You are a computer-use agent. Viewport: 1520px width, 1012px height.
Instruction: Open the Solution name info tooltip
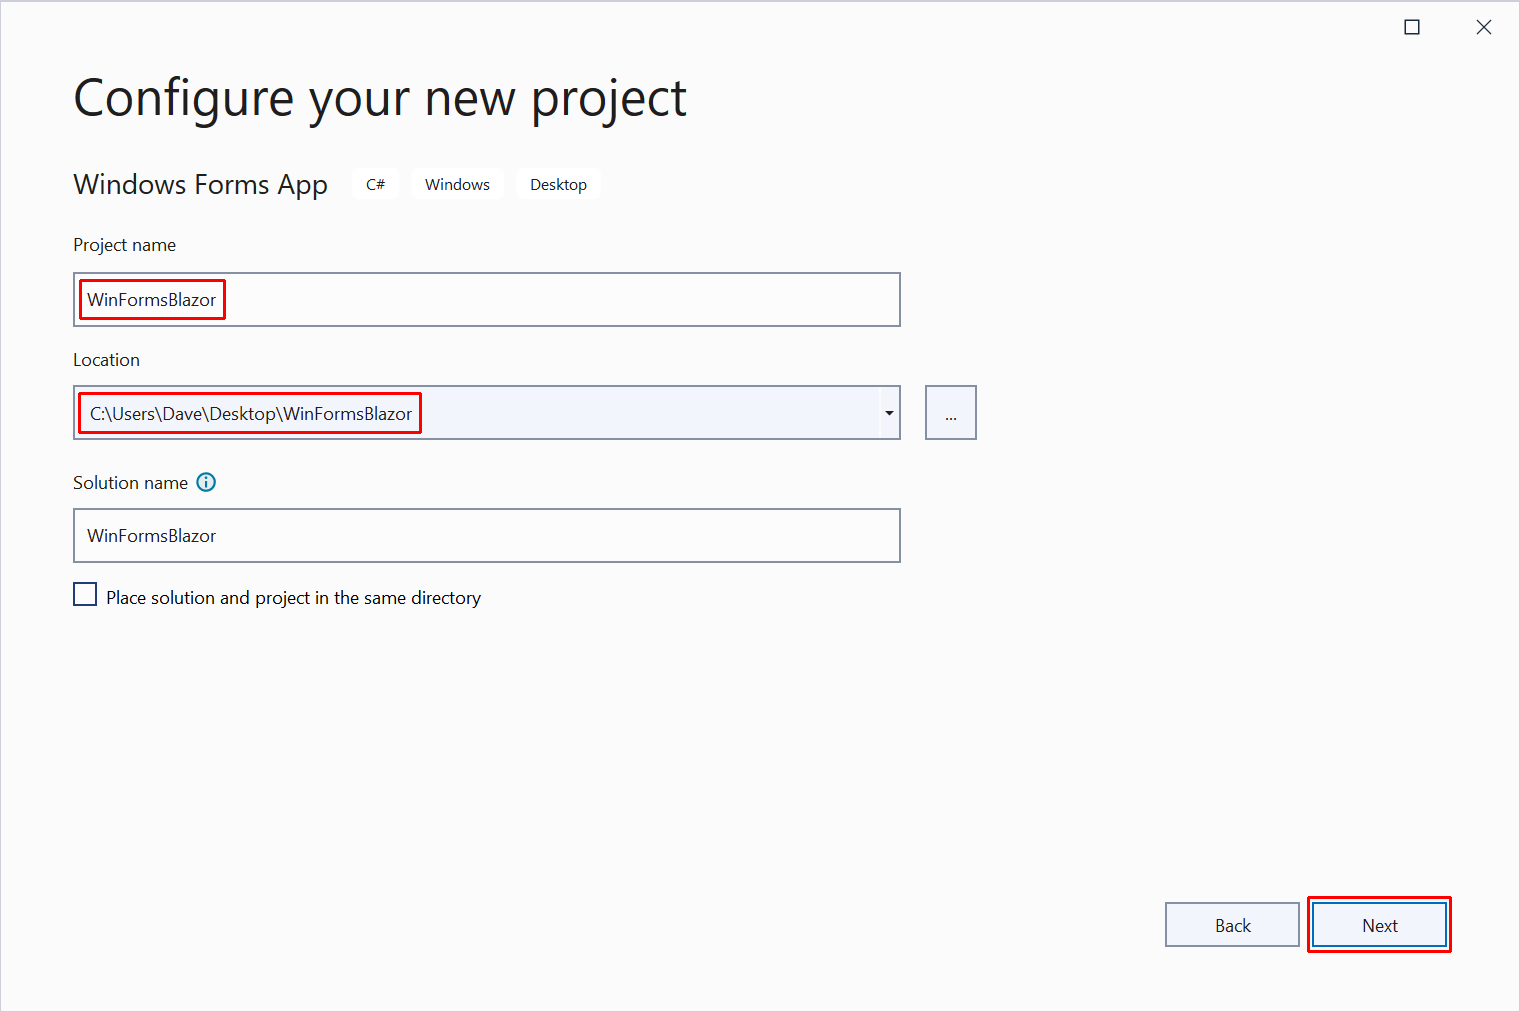[206, 482]
